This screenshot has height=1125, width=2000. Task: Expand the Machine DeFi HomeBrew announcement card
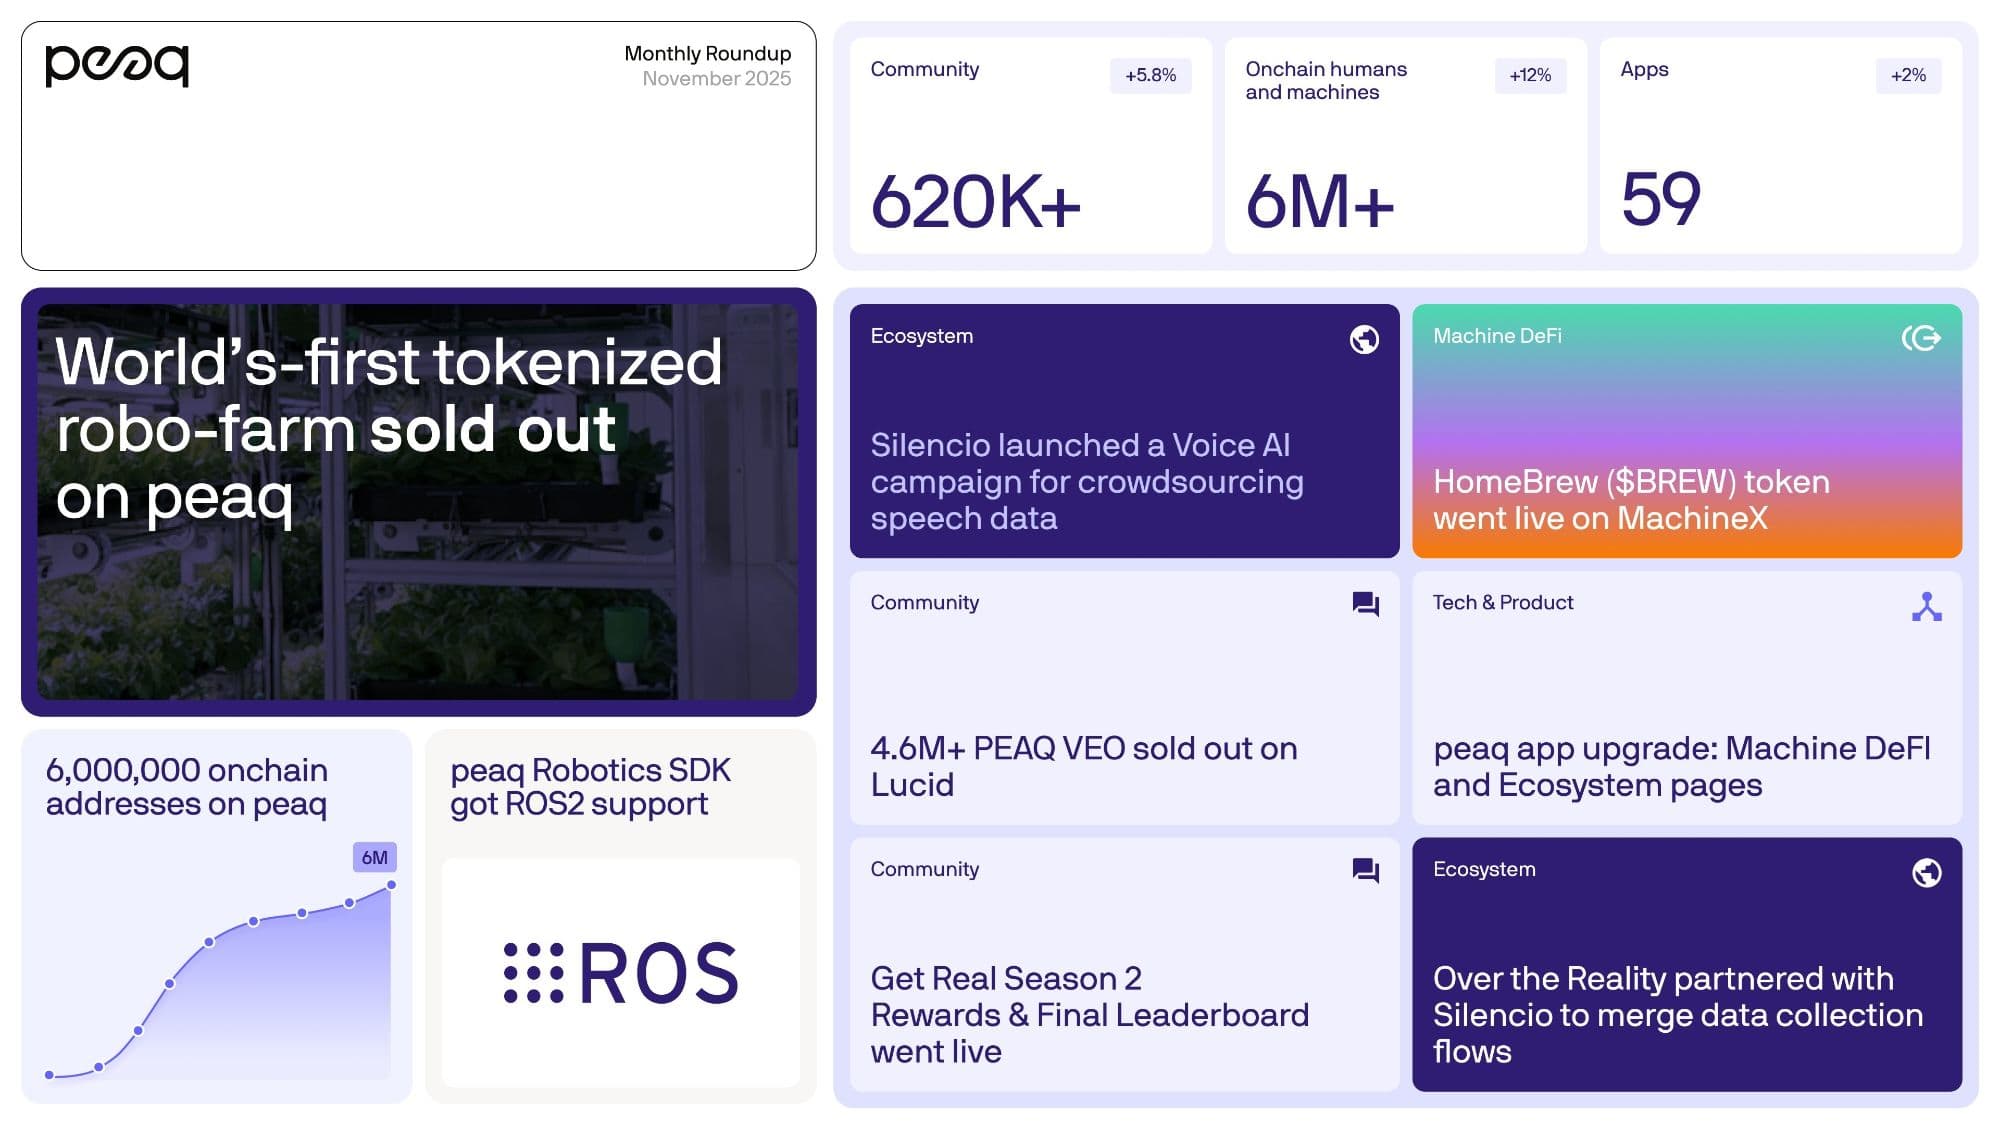tap(1685, 430)
